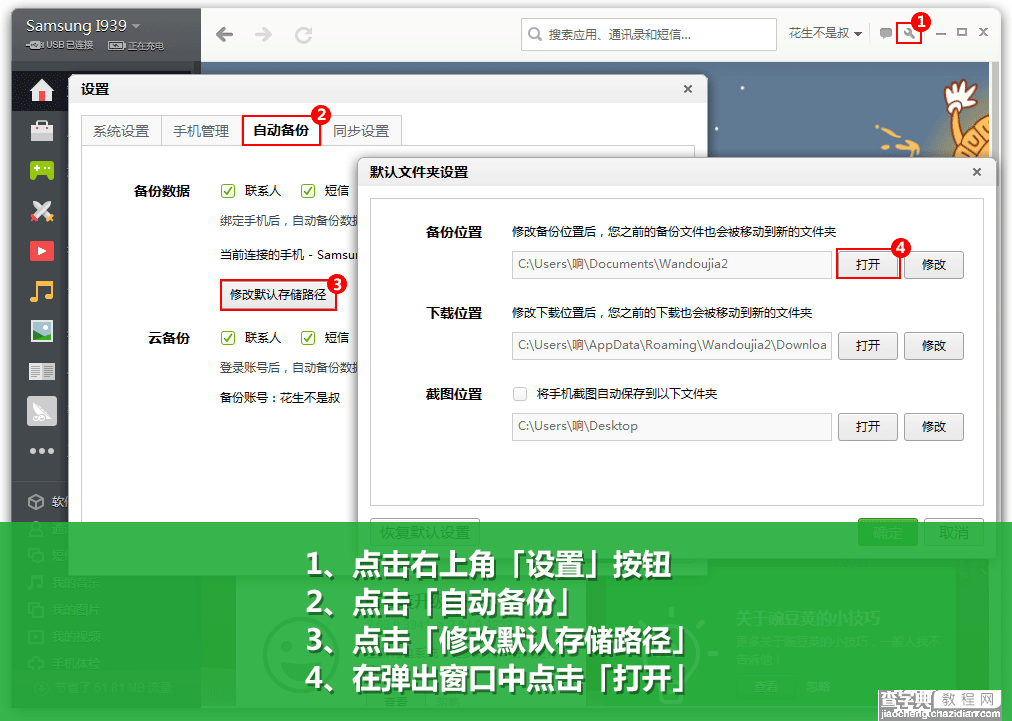The width and height of the screenshot is (1012, 721).
Task: Expand the 花生不是叔 account menu
Action: coord(825,33)
